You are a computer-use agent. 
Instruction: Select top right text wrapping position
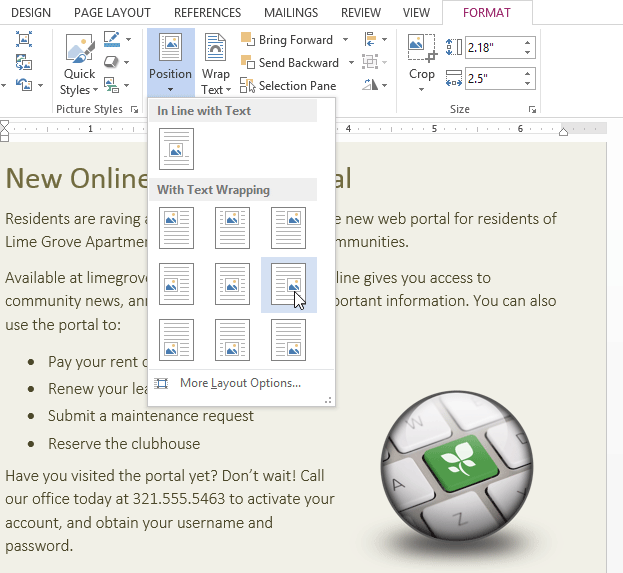tap(288, 228)
